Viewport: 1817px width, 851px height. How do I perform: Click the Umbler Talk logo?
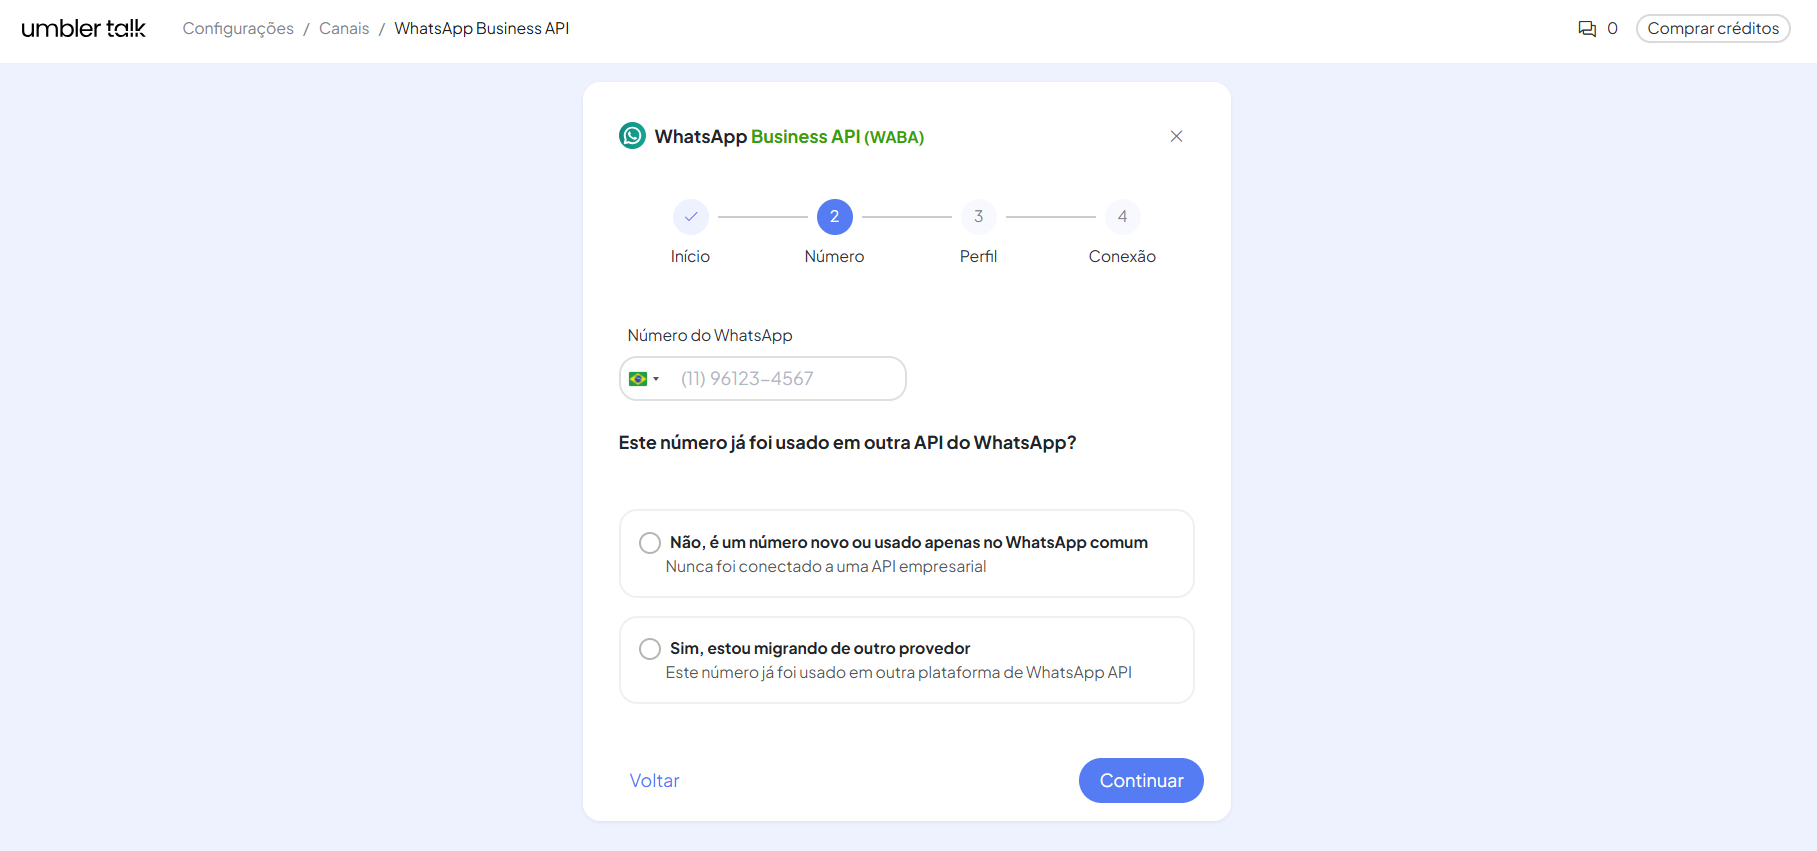tap(84, 29)
